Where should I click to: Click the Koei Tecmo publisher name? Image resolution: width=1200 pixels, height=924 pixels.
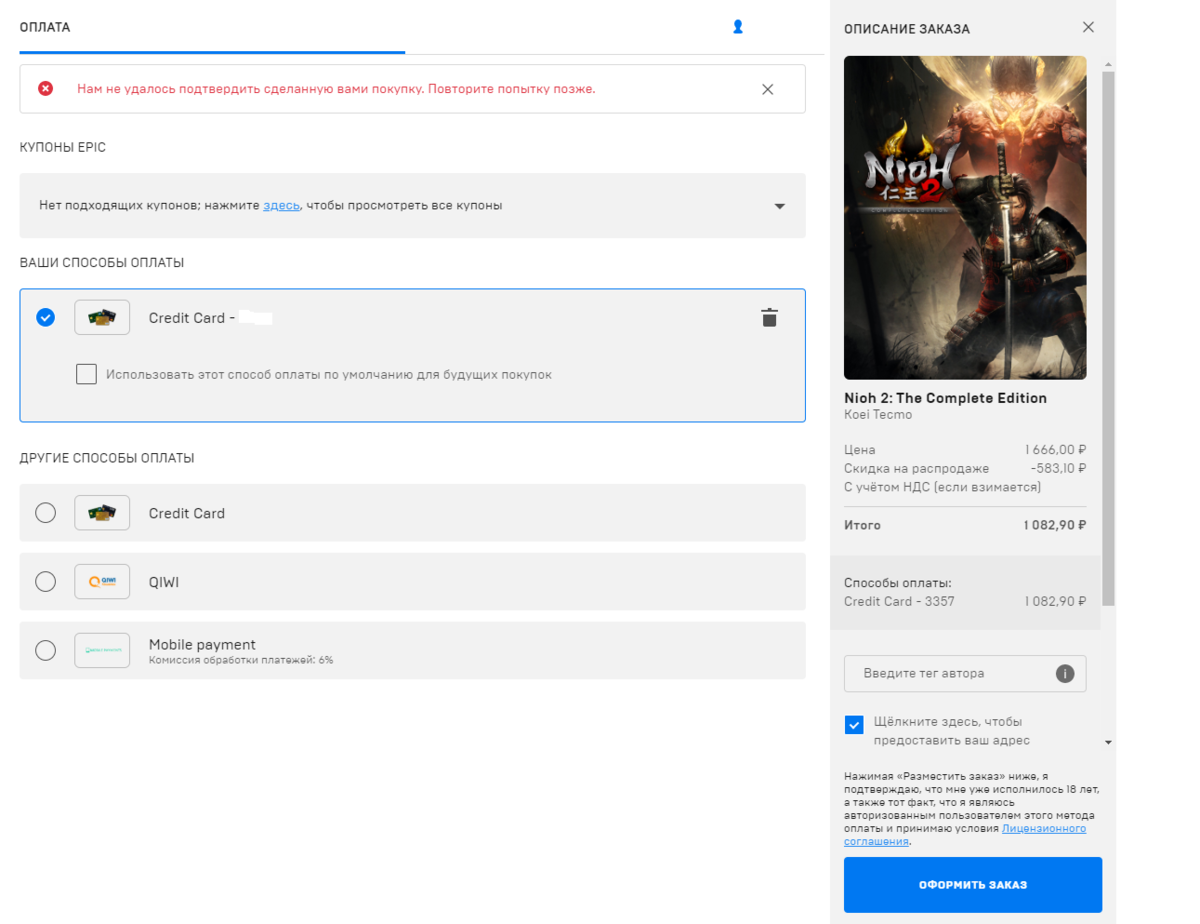[x=878, y=415]
